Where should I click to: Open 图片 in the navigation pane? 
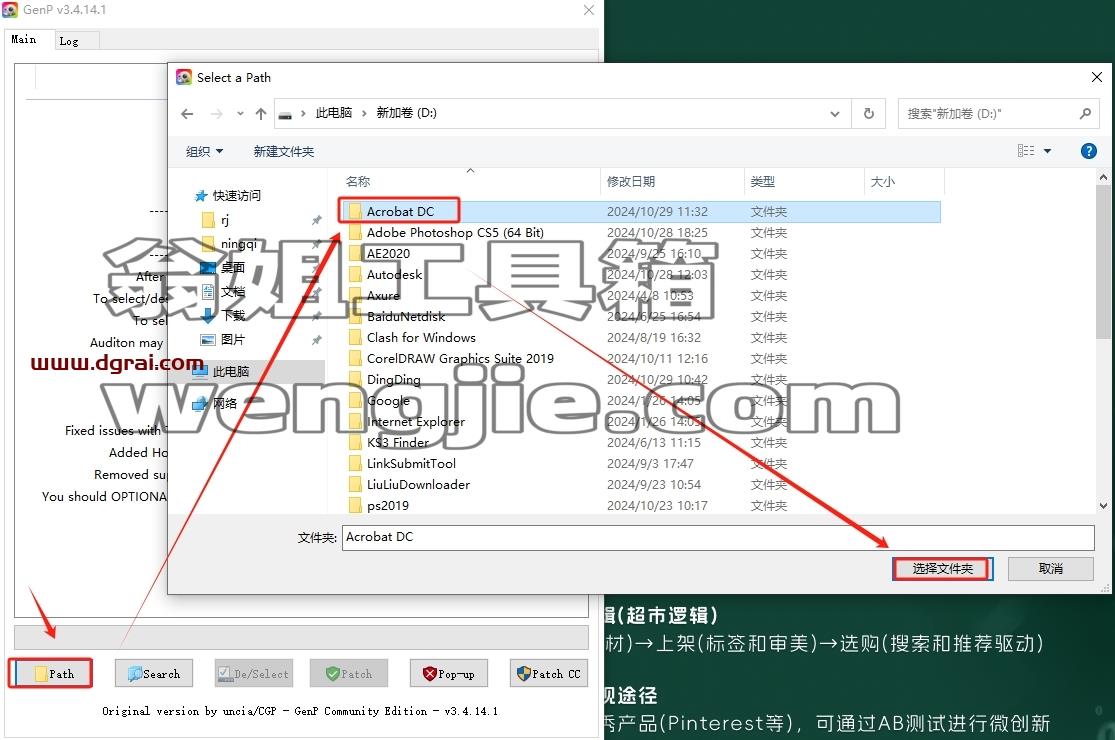coord(233,340)
